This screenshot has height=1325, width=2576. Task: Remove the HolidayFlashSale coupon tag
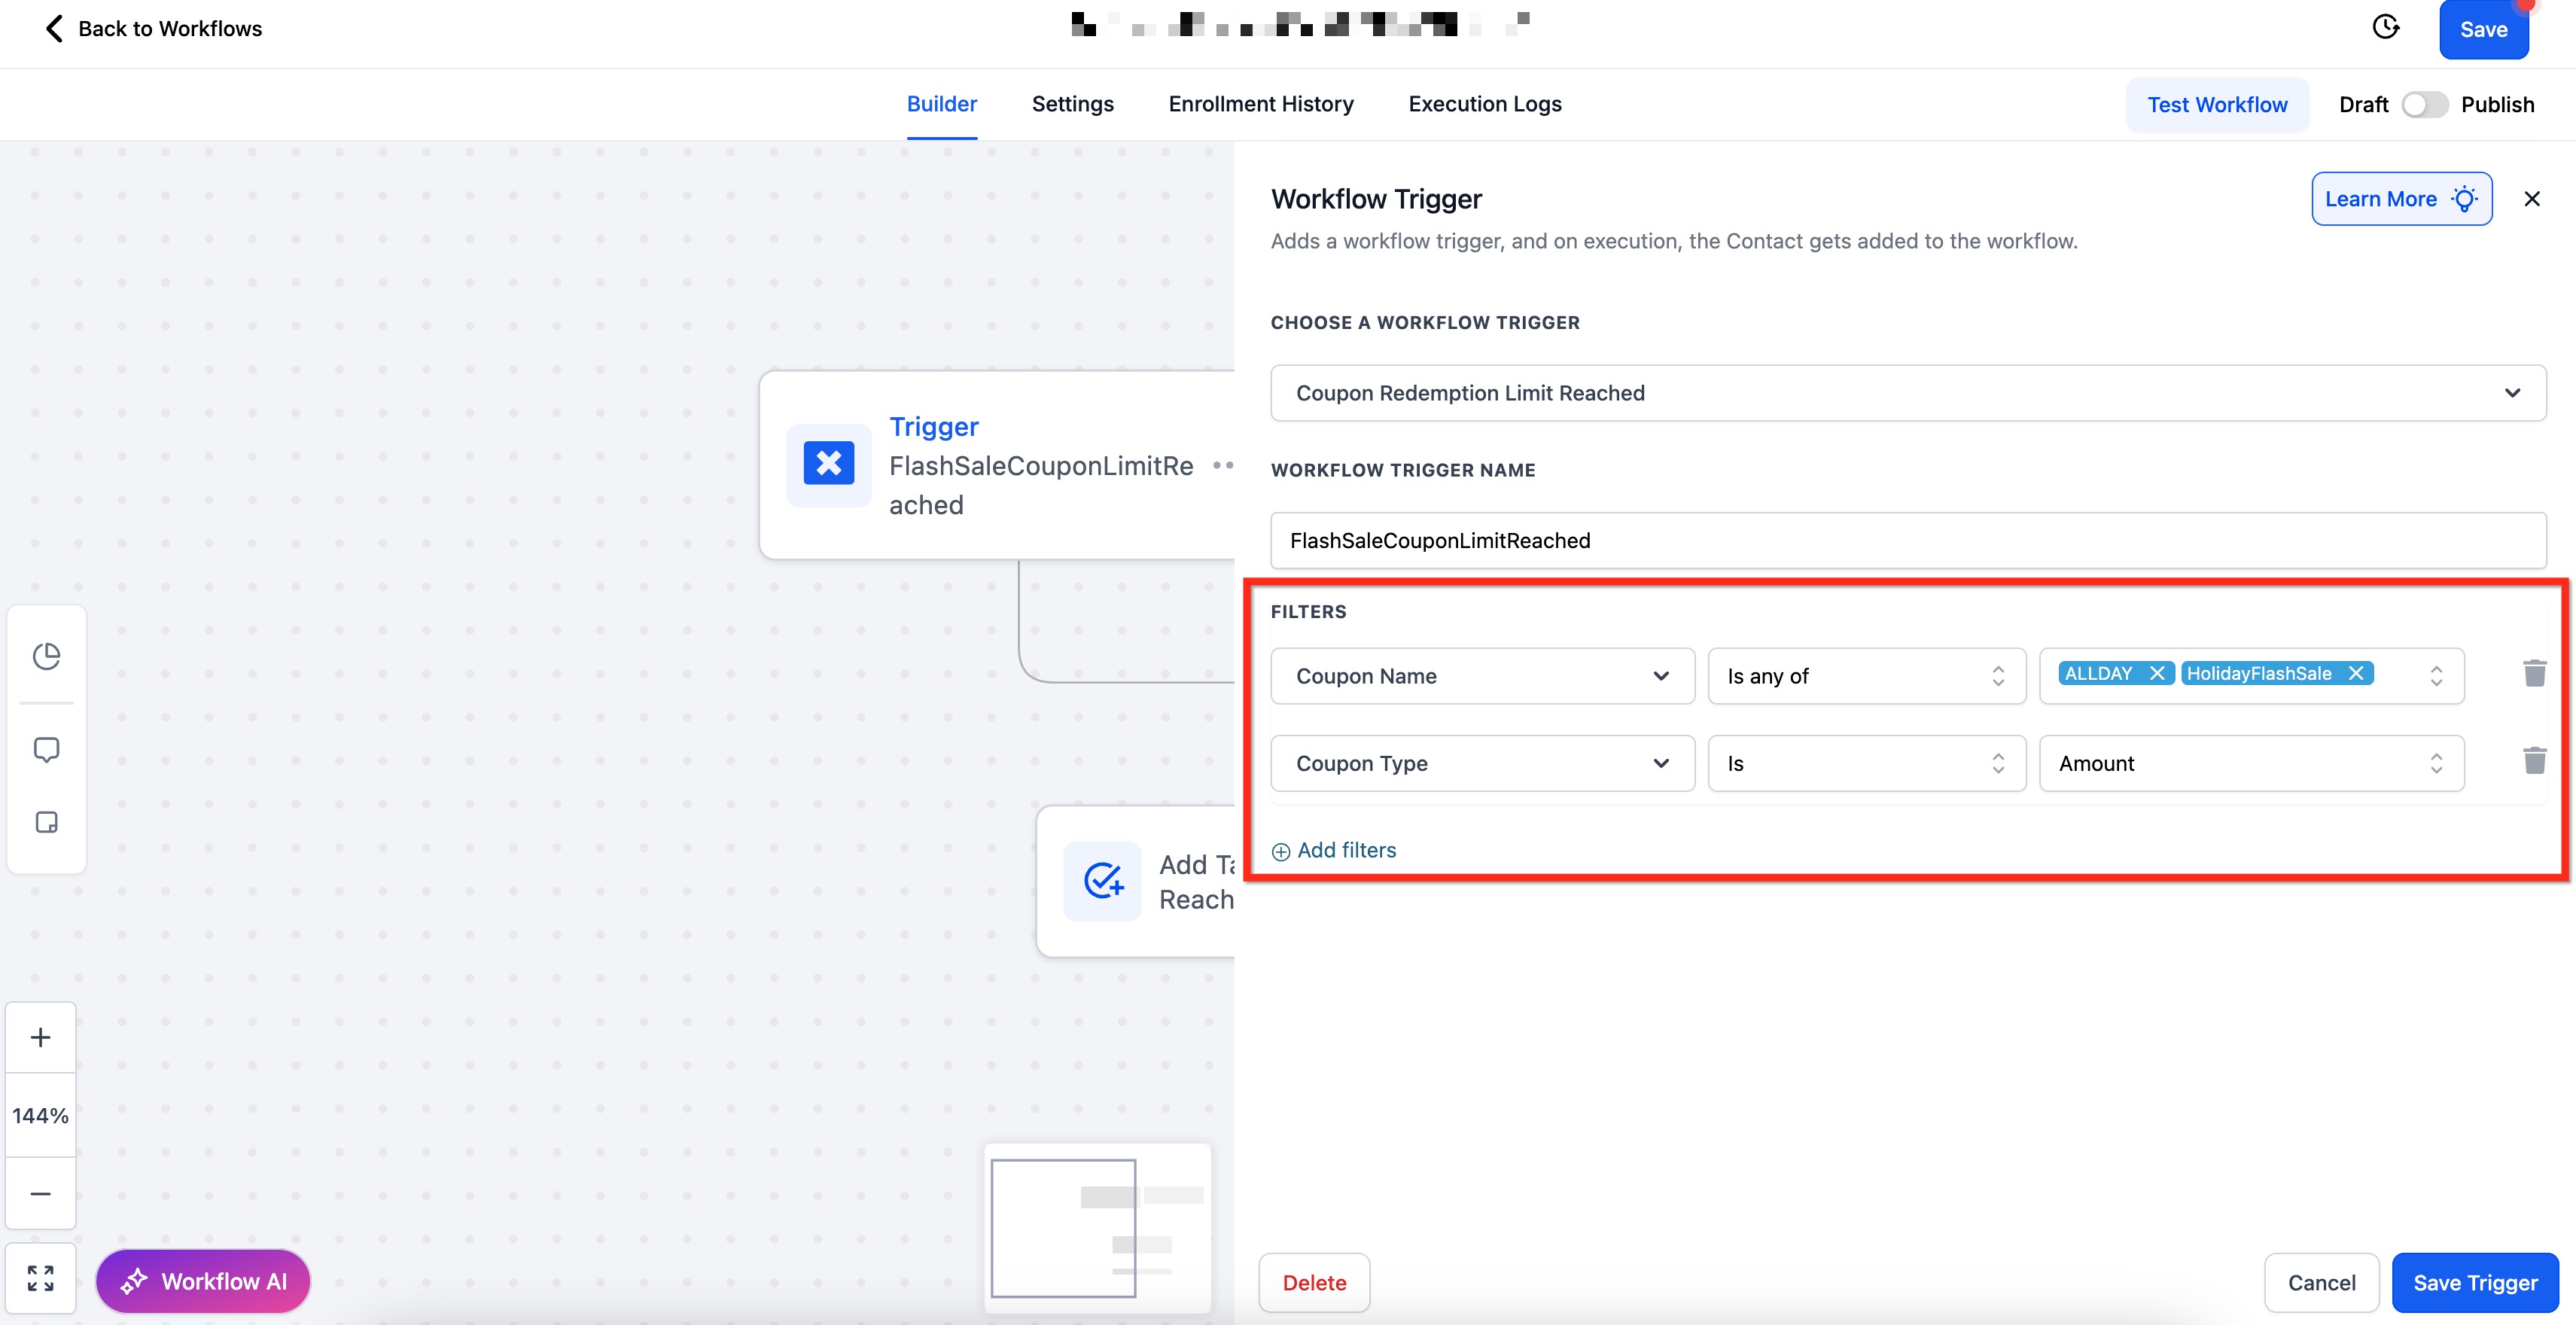2356,674
